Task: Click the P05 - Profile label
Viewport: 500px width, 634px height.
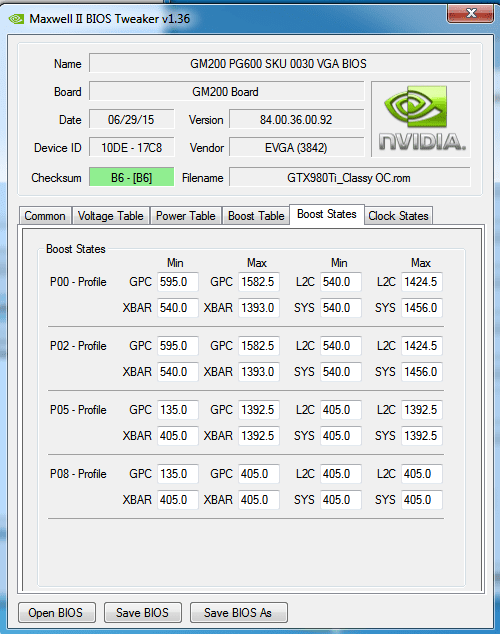Action: tap(78, 410)
